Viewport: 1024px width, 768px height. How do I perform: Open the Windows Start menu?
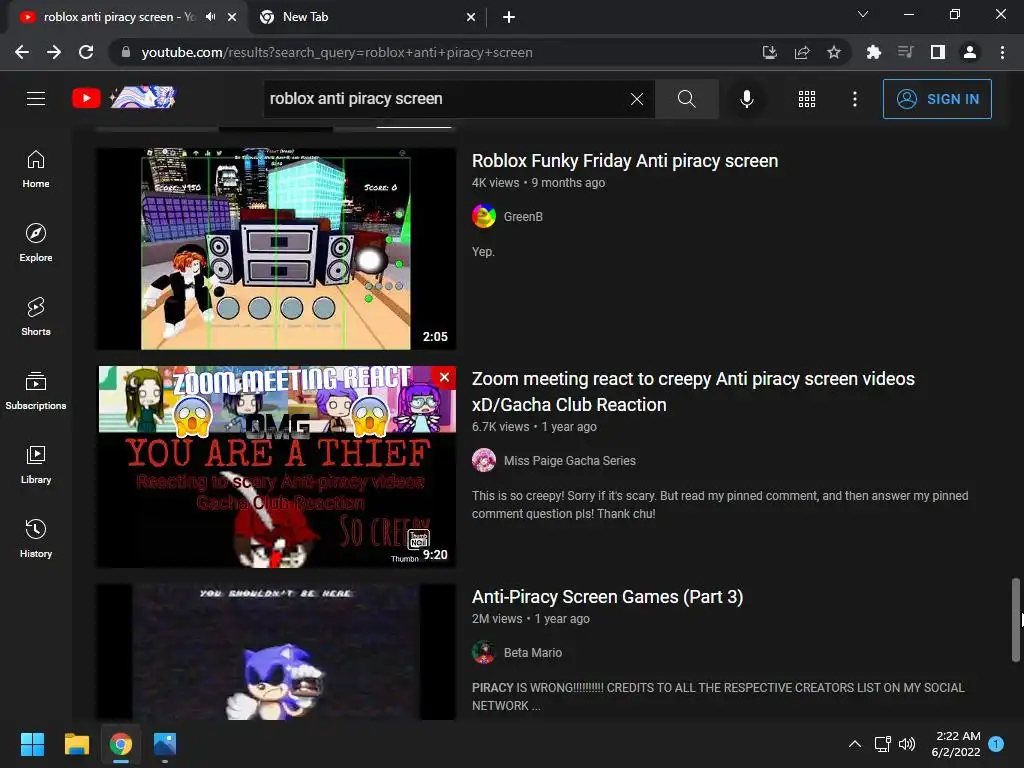tap(32, 744)
